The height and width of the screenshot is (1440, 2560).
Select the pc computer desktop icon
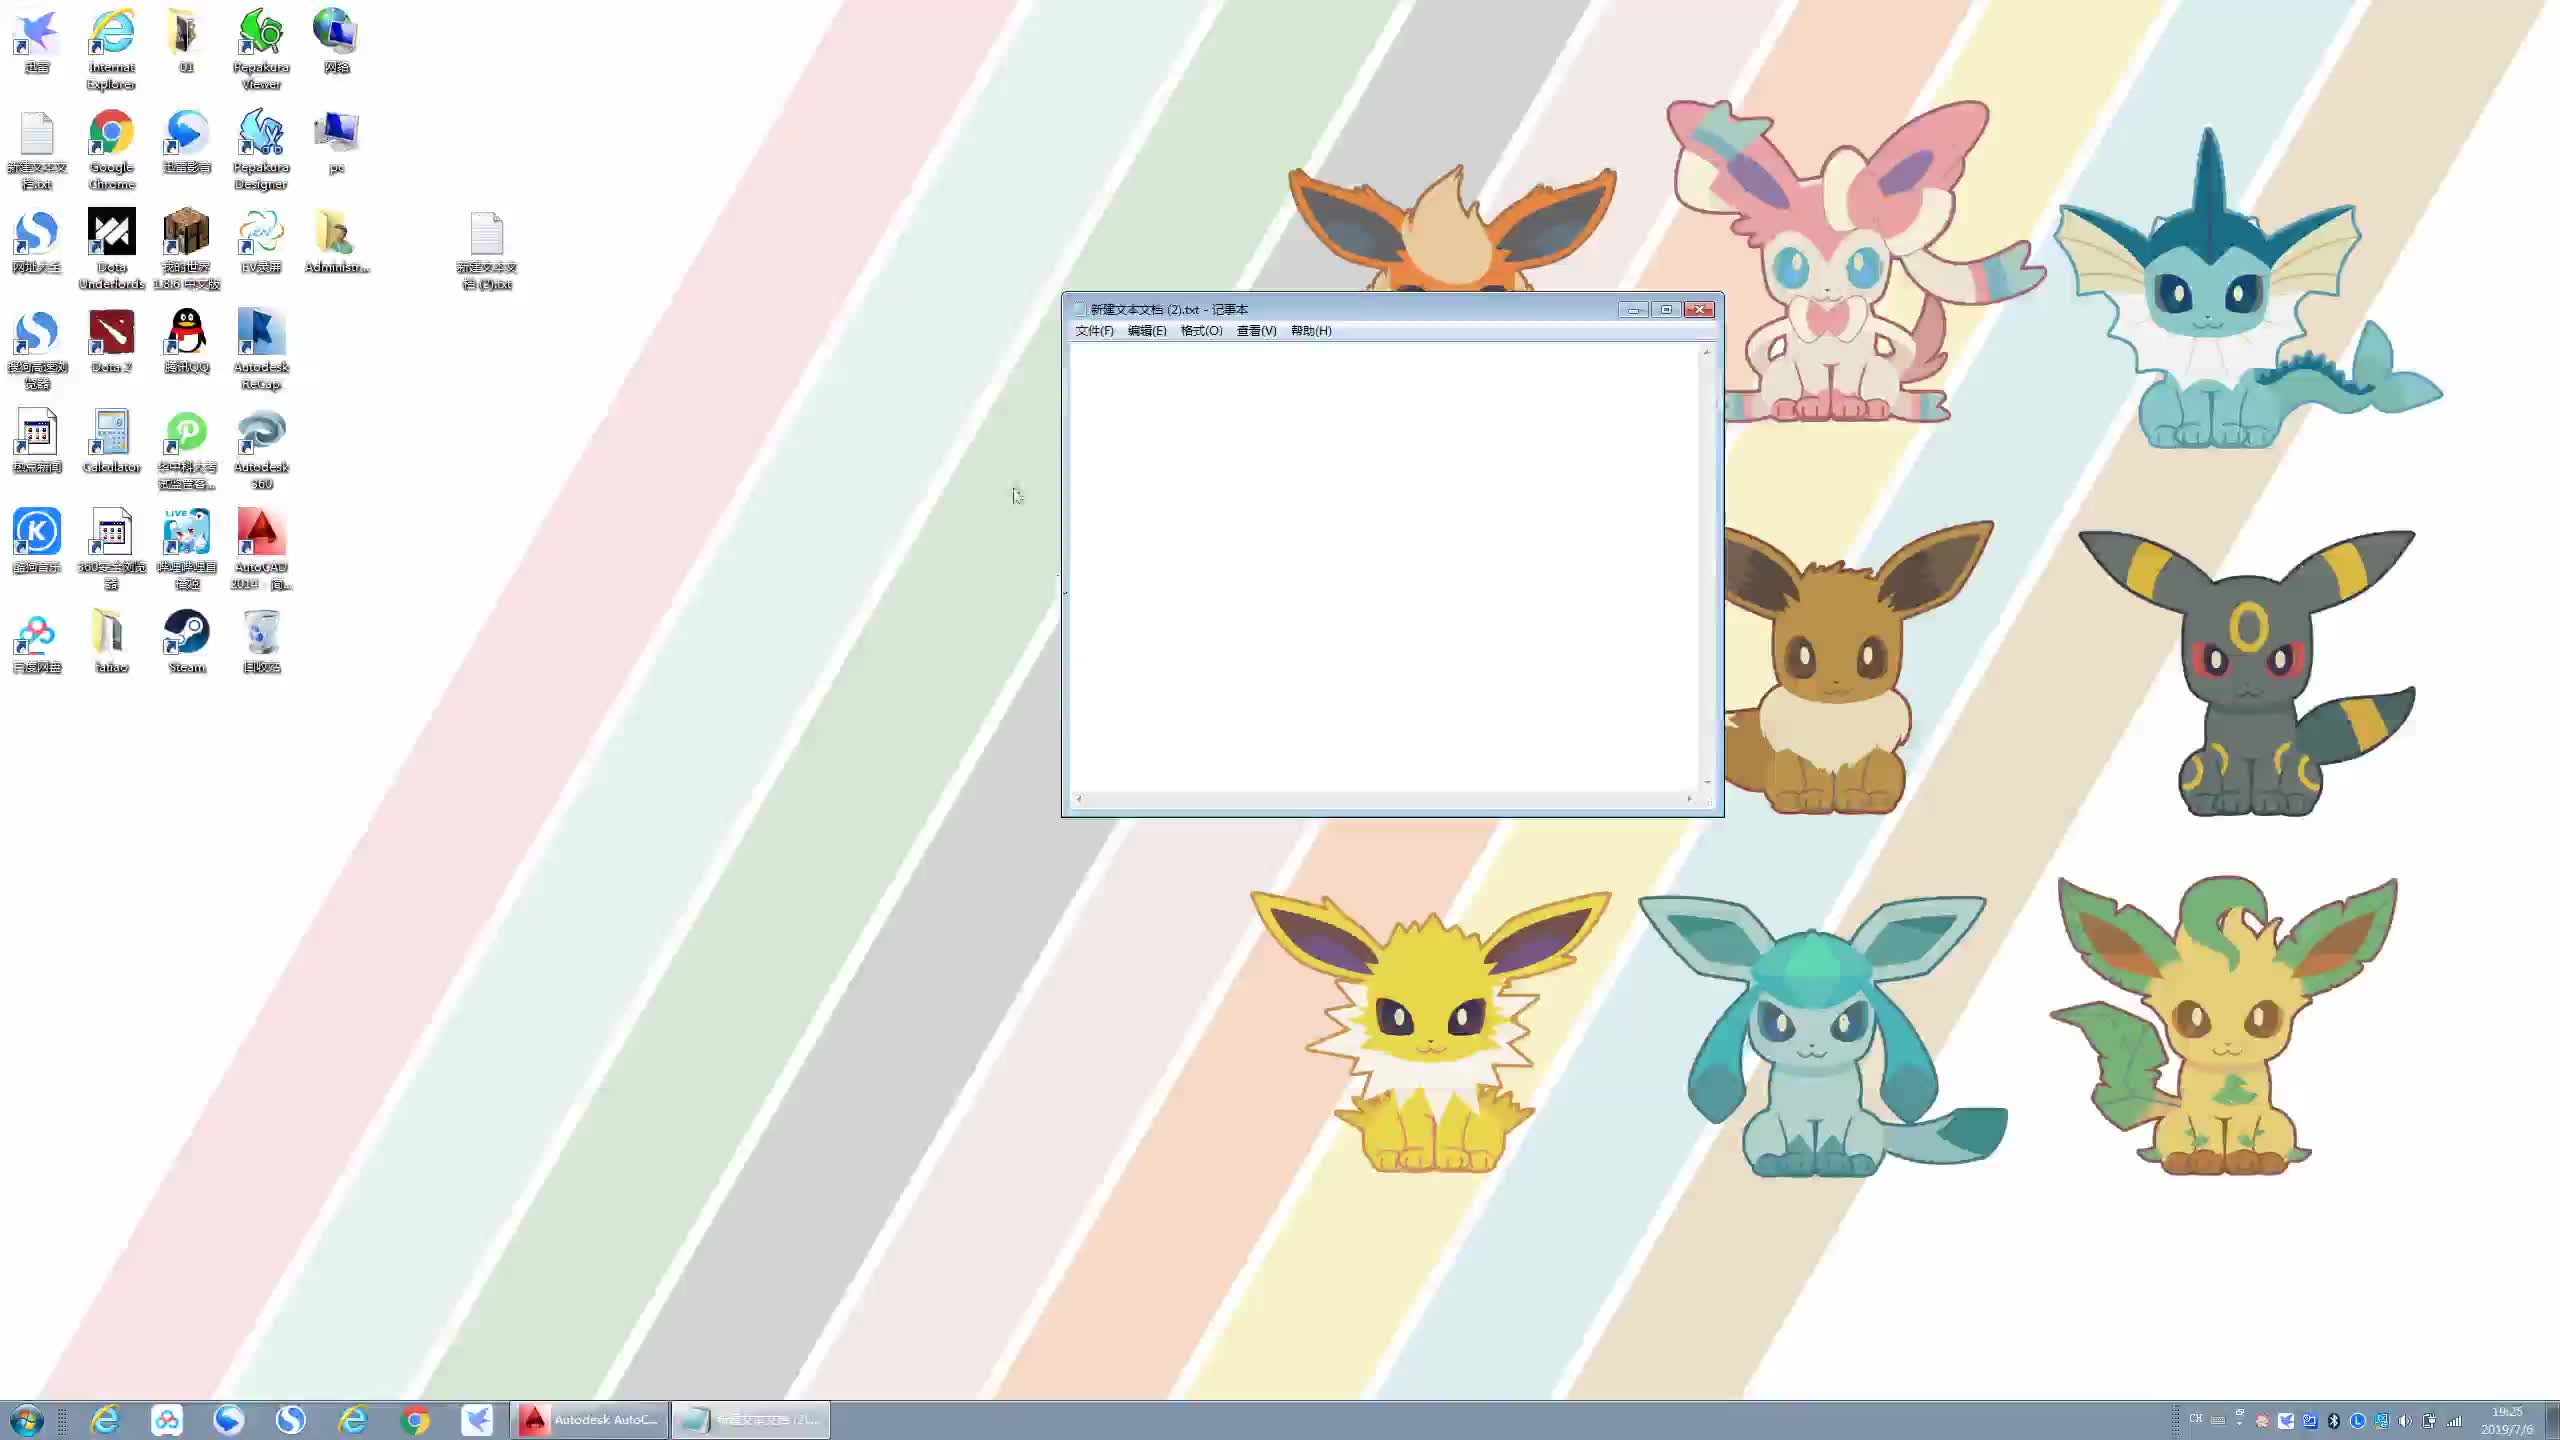coord(336,142)
